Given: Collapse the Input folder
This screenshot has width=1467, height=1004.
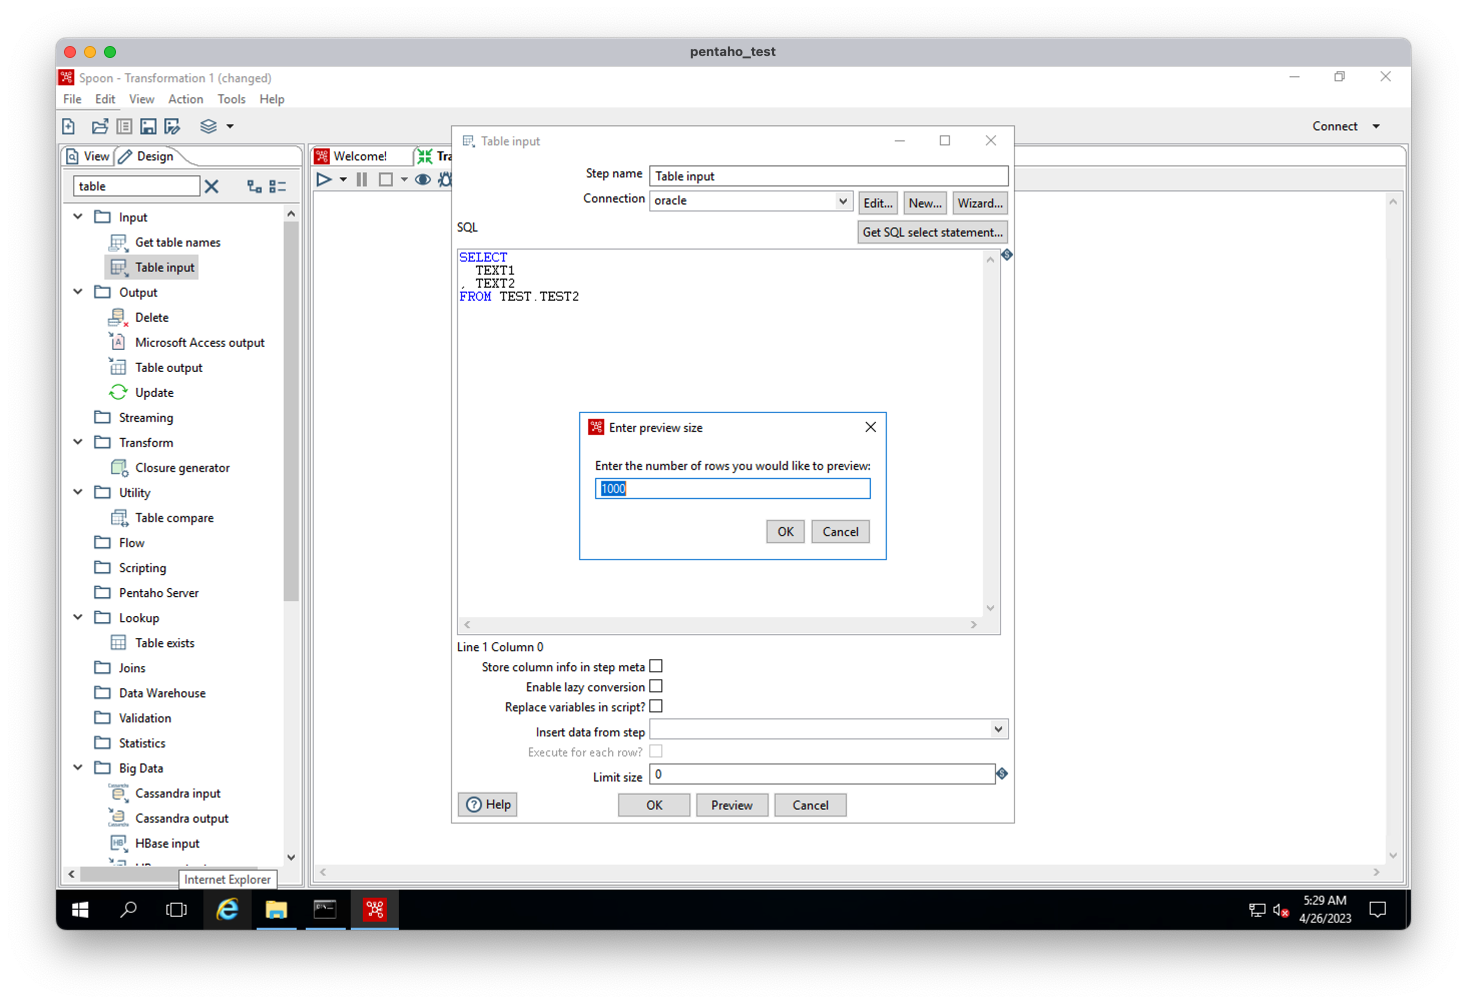Looking at the screenshot, I should [x=78, y=216].
